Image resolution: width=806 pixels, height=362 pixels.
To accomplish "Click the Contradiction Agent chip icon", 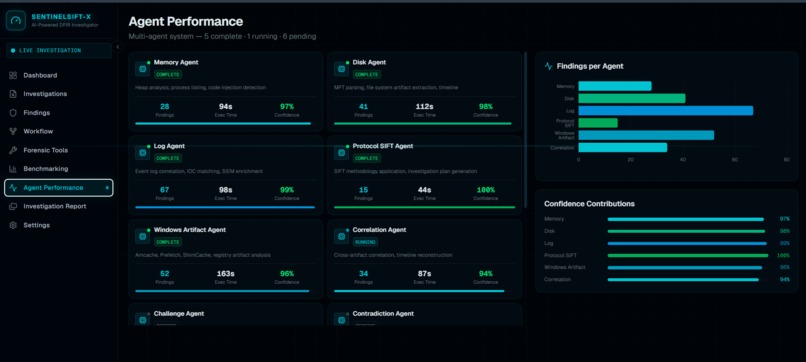I will 341,320.
